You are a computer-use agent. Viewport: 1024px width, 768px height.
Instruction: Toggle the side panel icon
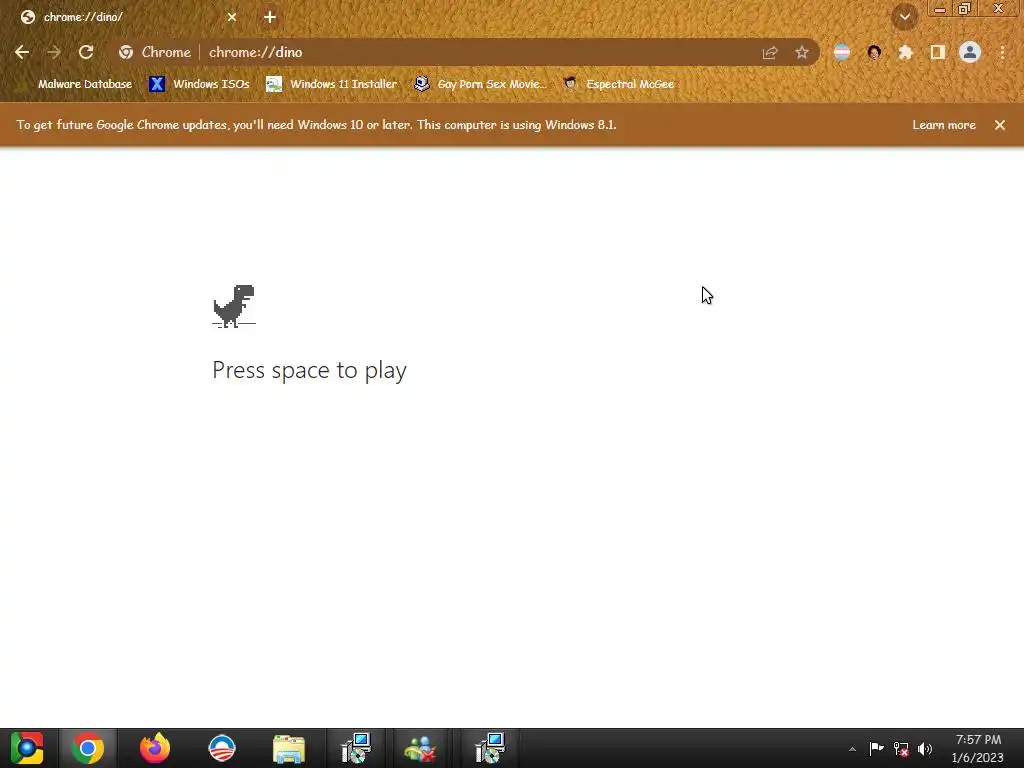[x=938, y=52]
